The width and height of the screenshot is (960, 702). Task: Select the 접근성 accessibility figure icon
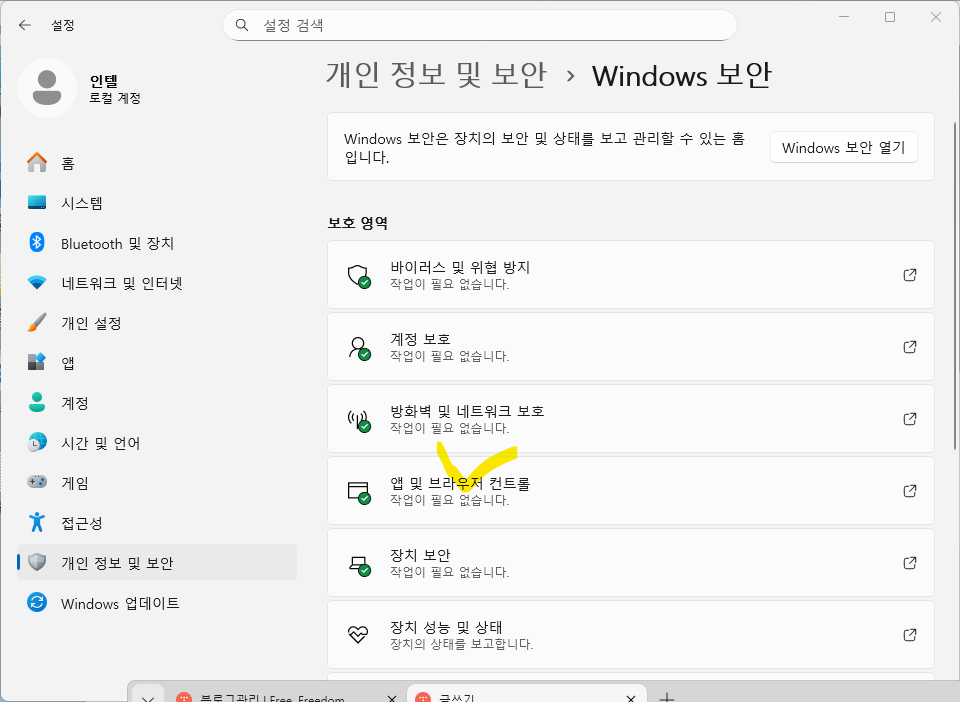(x=37, y=522)
